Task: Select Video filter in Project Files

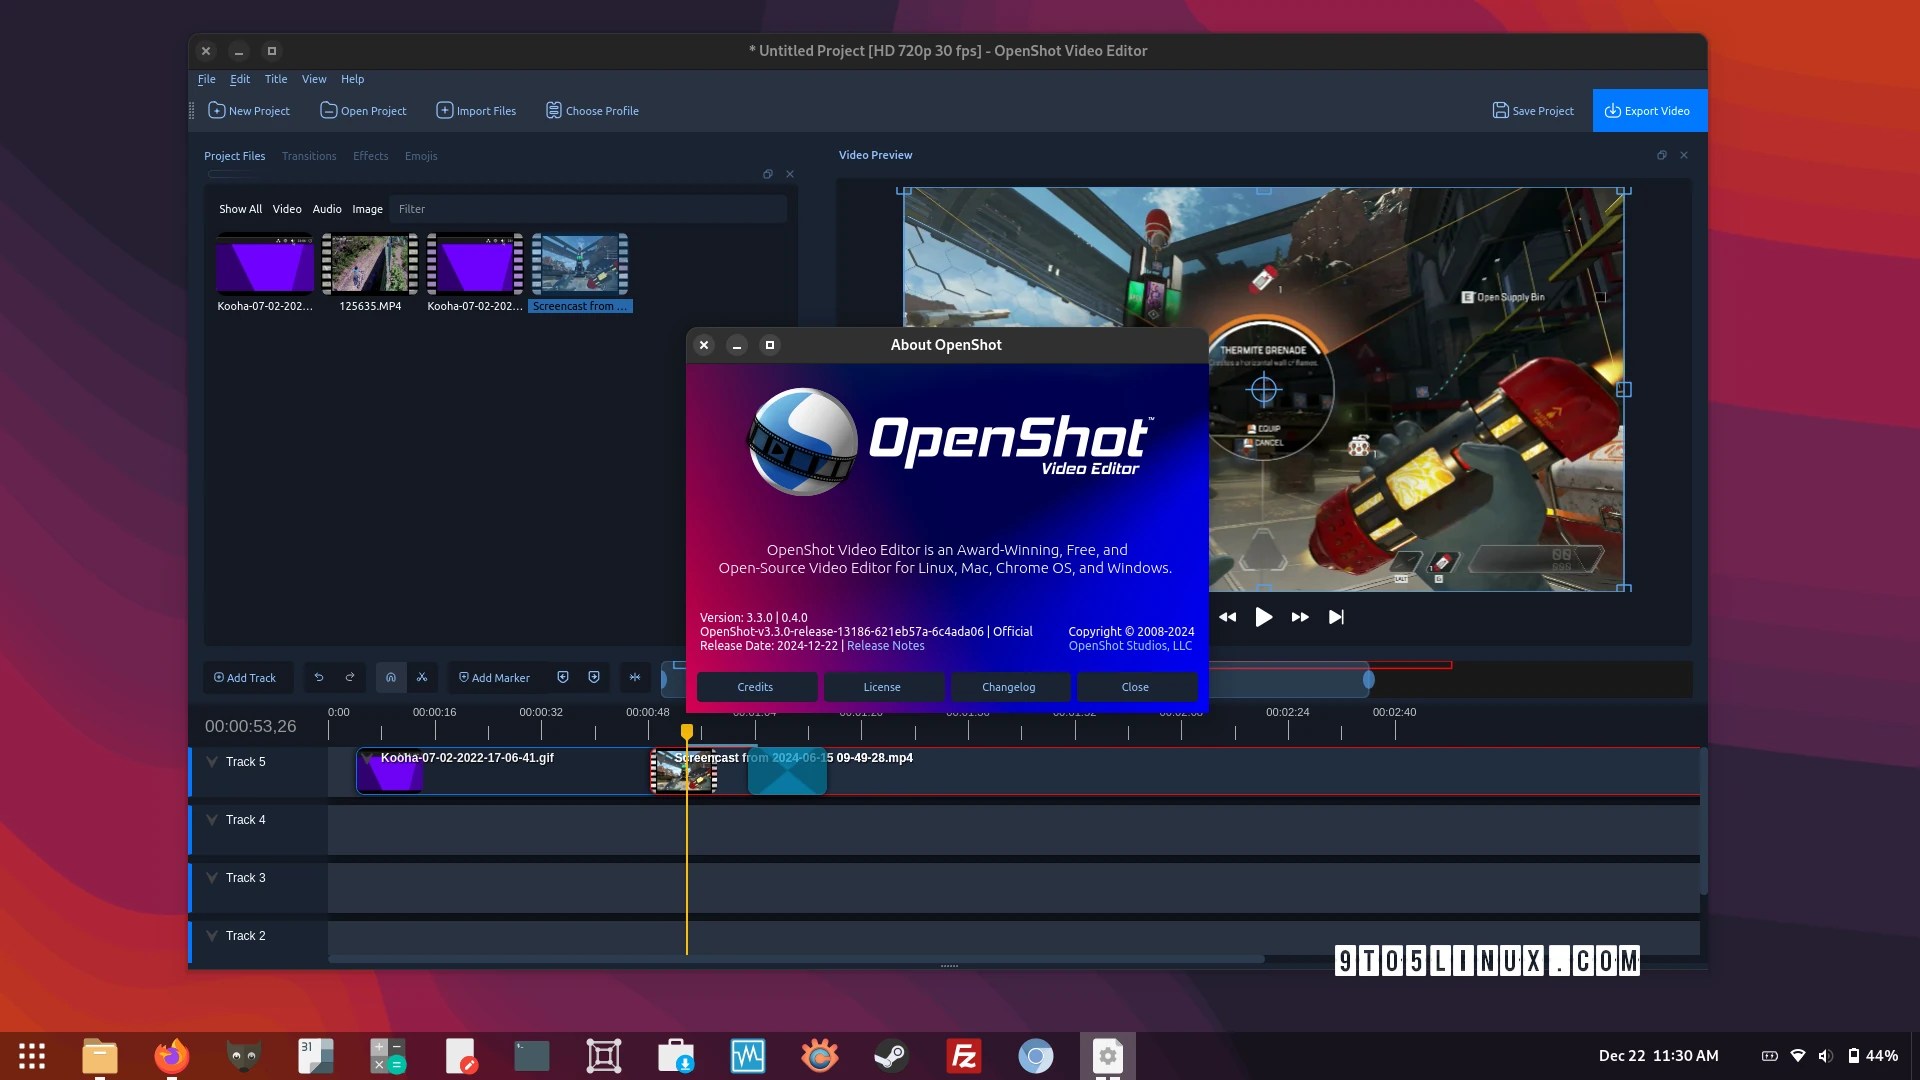Action: click(287, 209)
